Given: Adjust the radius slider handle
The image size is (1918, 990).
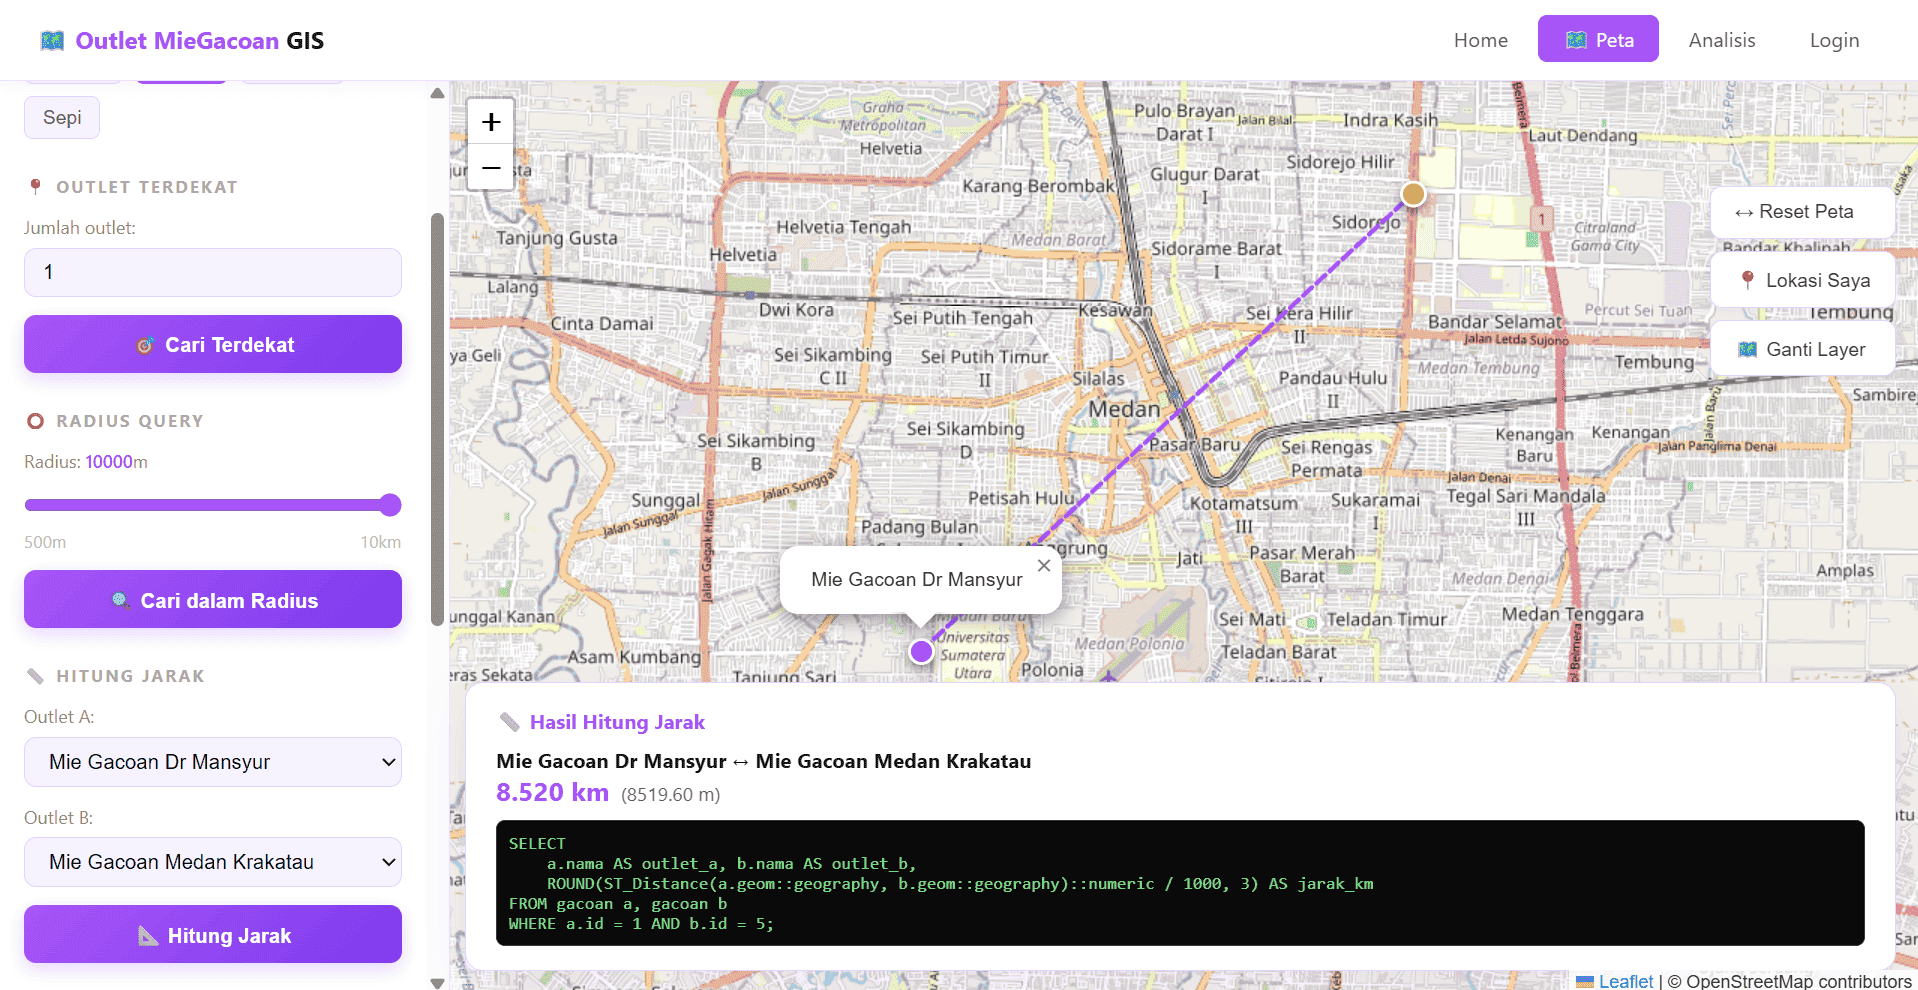Looking at the screenshot, I should [x=391, y=505].
